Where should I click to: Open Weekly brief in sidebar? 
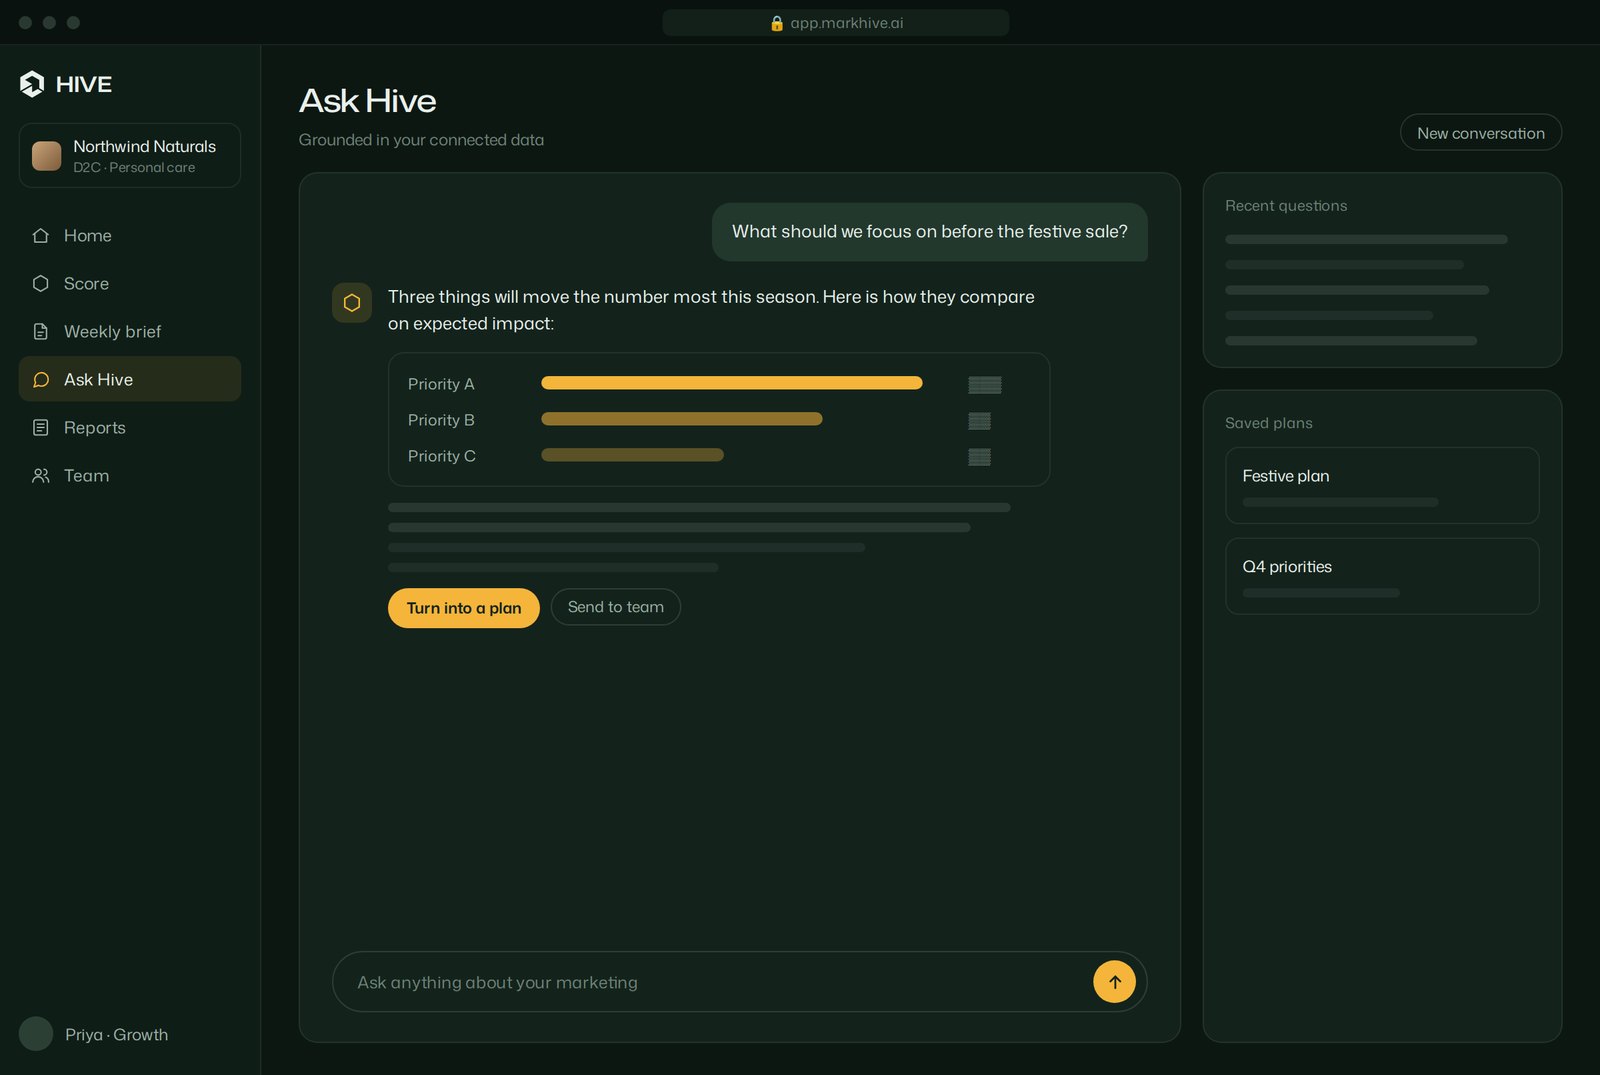(130, 332)
